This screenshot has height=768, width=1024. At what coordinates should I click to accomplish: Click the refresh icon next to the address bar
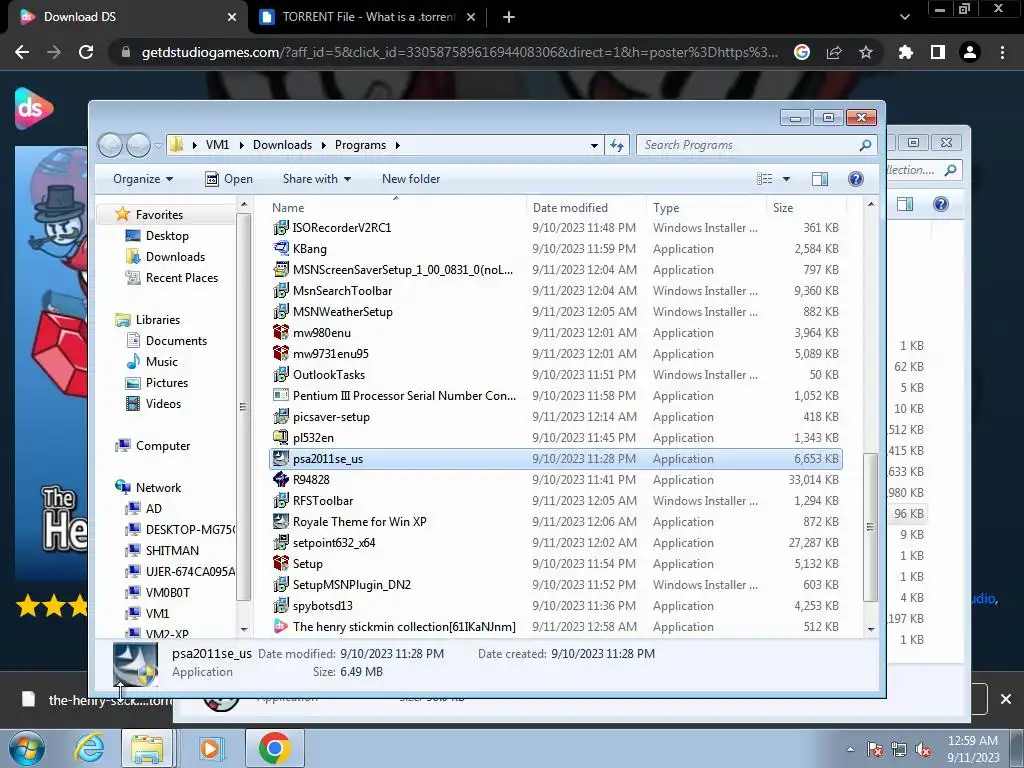pos(617,145)
